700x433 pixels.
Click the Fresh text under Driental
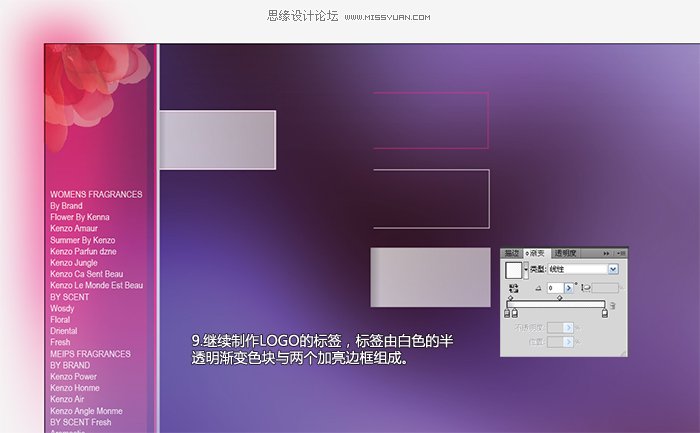point(60,342)
